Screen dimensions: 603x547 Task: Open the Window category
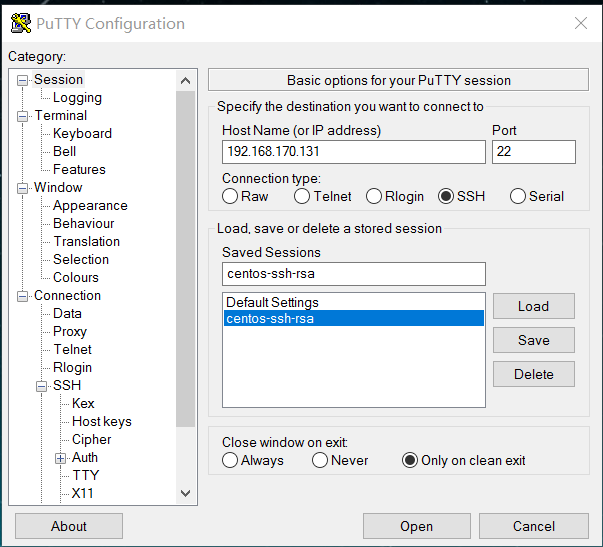pyautogui.click(x=58, y=187)
